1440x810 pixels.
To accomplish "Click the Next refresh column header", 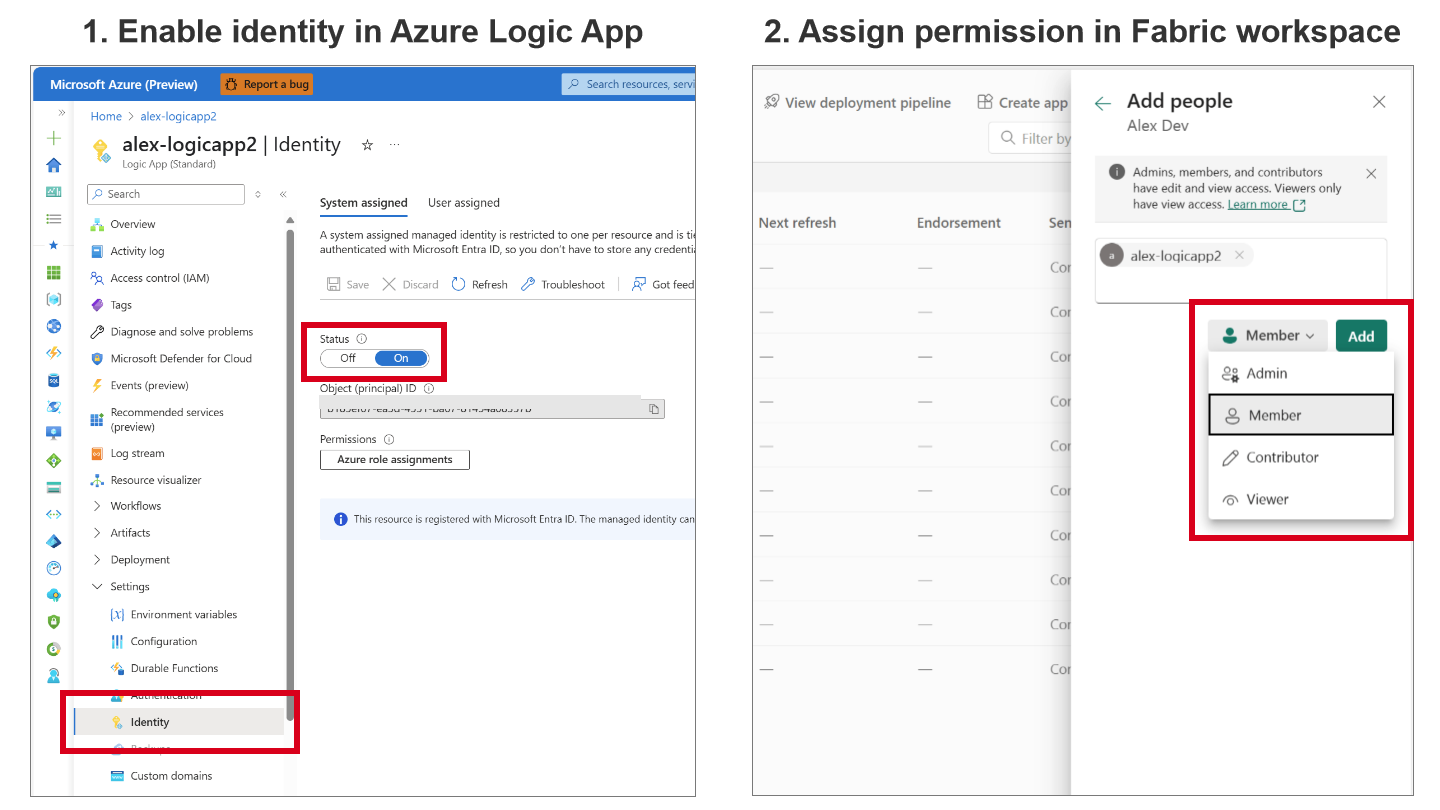I will [797, 223].
